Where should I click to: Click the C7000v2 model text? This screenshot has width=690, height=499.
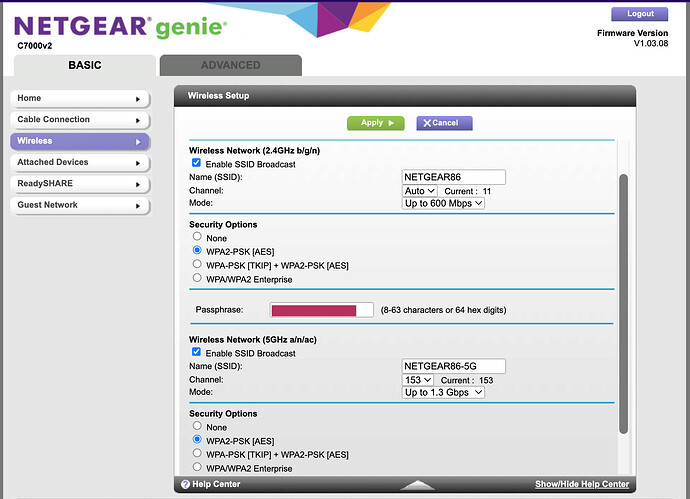pyautogui.click(x=35, y=46)
